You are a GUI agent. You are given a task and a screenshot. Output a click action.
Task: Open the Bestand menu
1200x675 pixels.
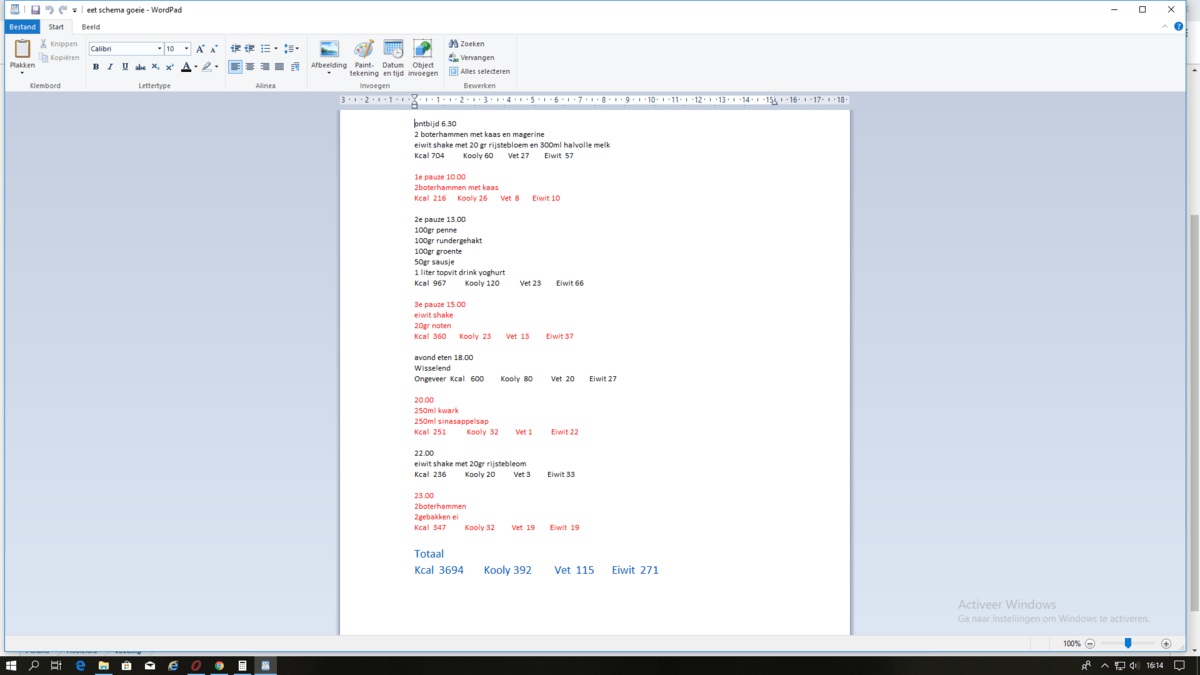pos(22,27)
